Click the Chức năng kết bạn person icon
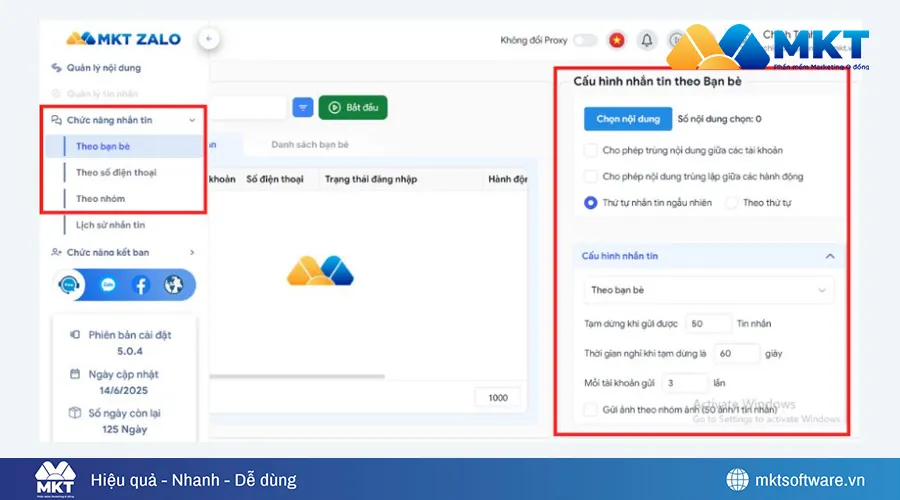This screenshot has width=900, height=500. tap(56, 252)
